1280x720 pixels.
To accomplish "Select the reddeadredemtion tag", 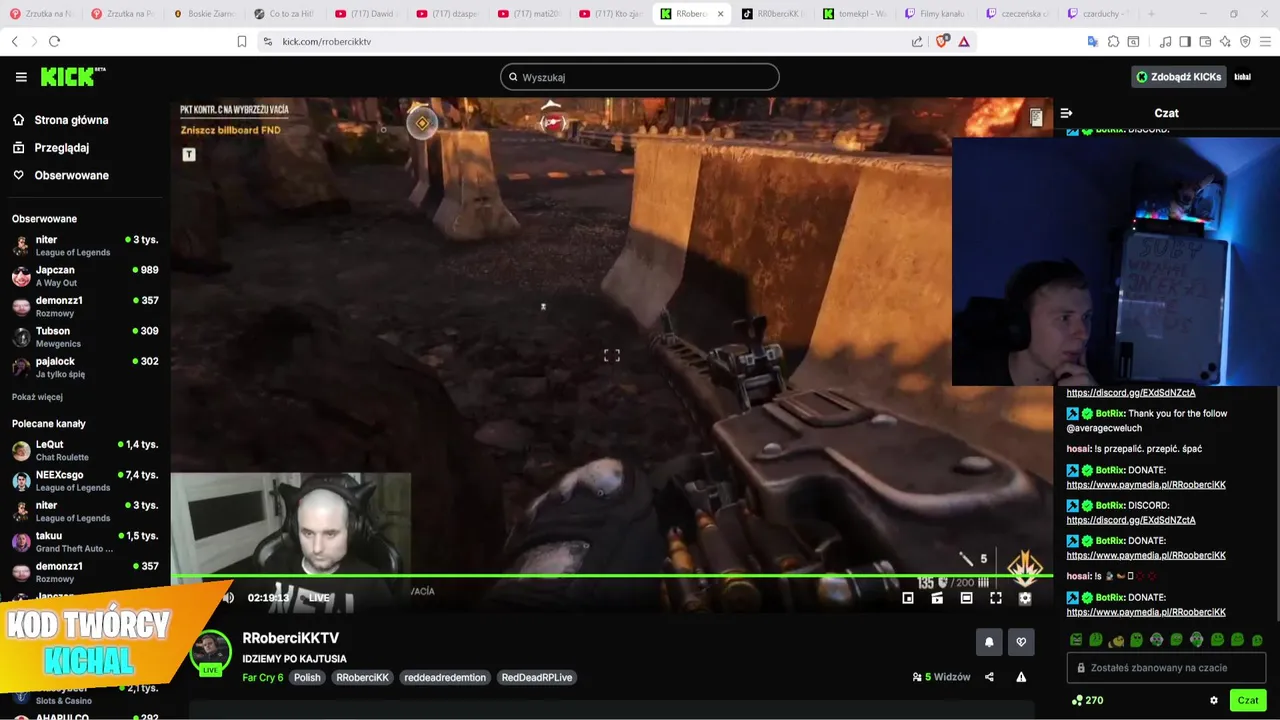I will (x=445, y=677).
